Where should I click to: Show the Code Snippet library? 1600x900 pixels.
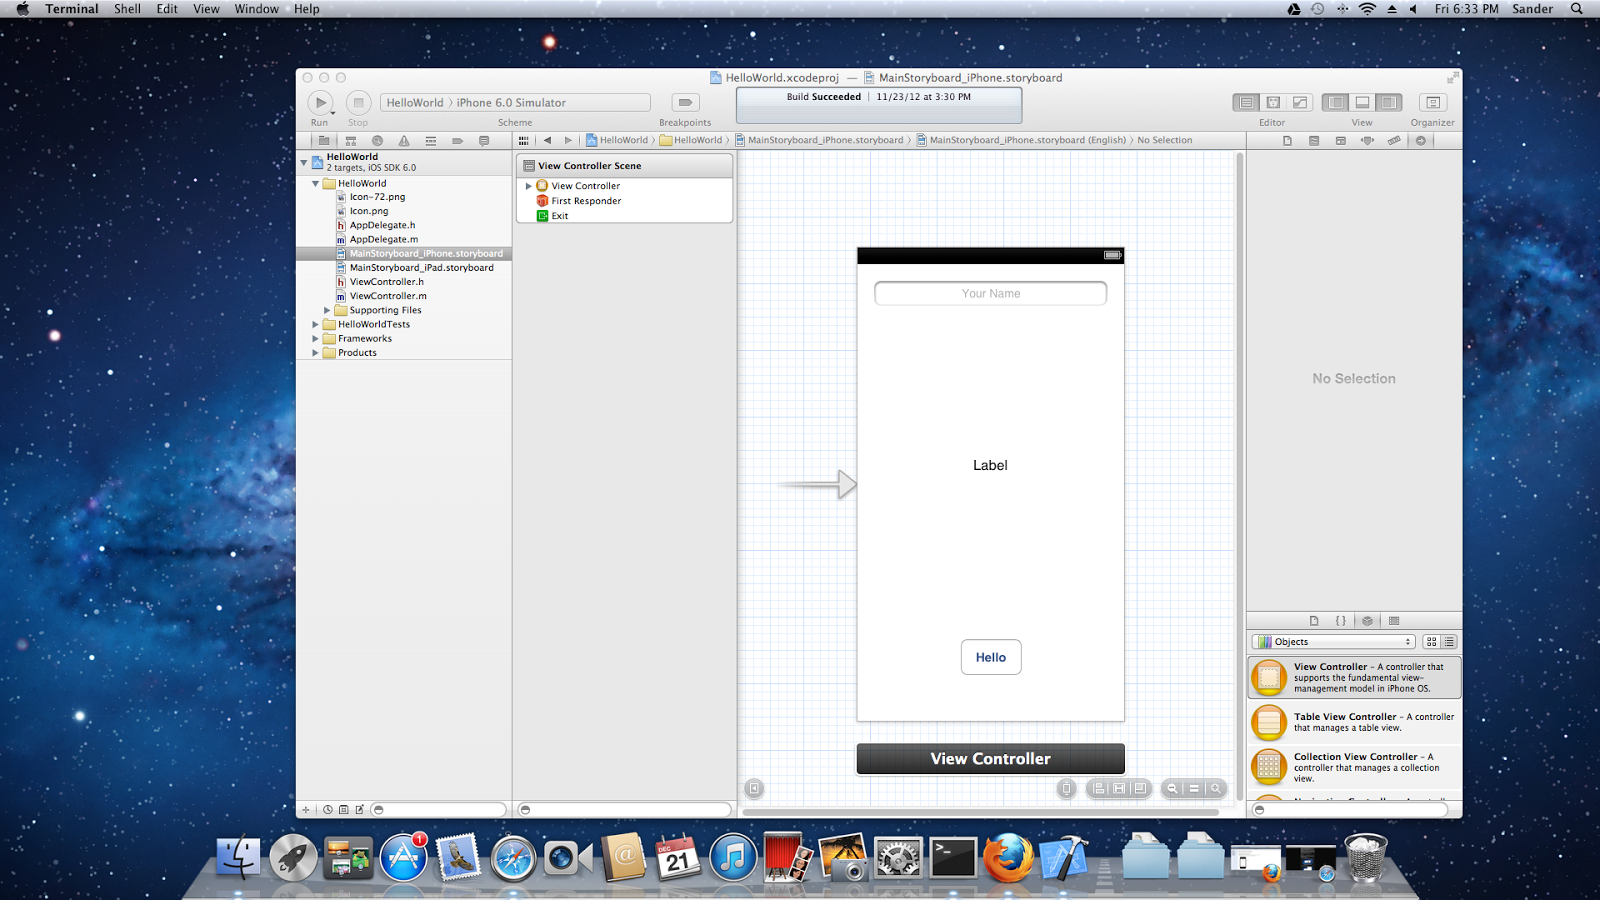coord(1341,621)
